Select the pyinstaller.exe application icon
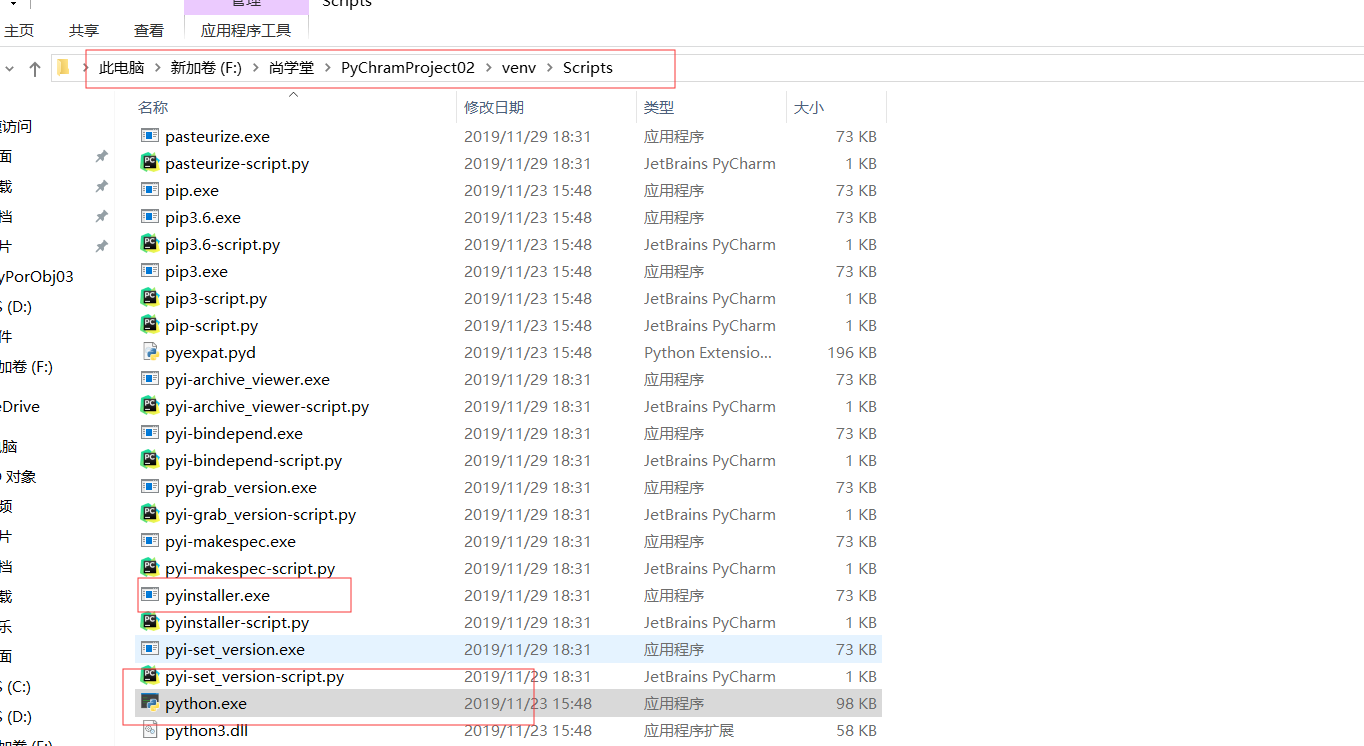Viewport: 1364px width, 746px height. tap(150, 595)
